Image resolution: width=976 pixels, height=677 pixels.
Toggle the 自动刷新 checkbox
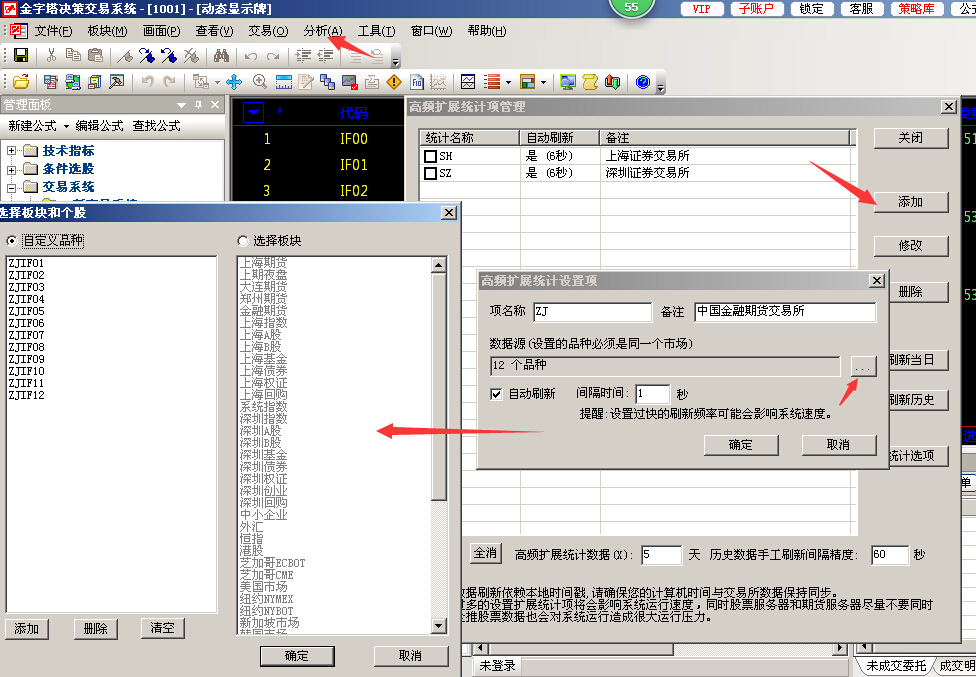[x=497, y=394]
